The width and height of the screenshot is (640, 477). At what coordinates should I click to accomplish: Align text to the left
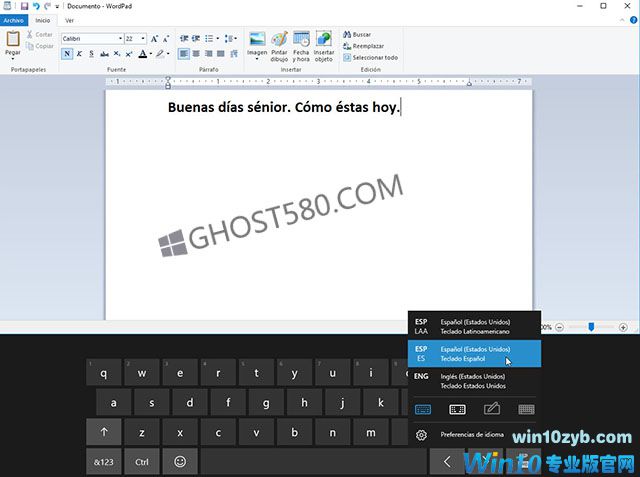(184, 53)
